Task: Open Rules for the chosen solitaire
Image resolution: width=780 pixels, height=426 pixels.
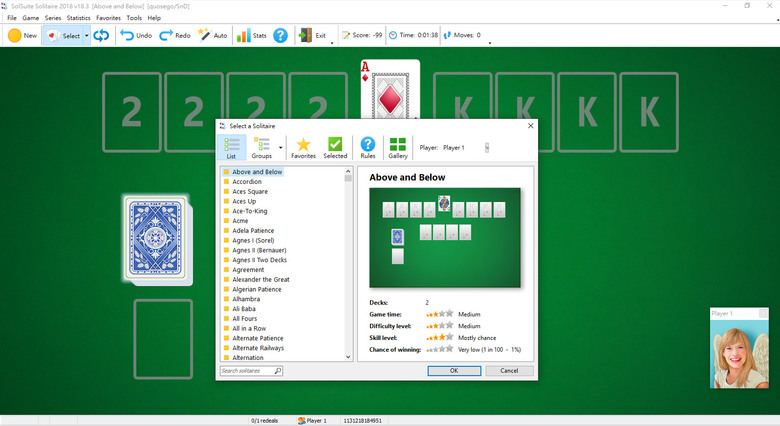Action: click(368, 148)
